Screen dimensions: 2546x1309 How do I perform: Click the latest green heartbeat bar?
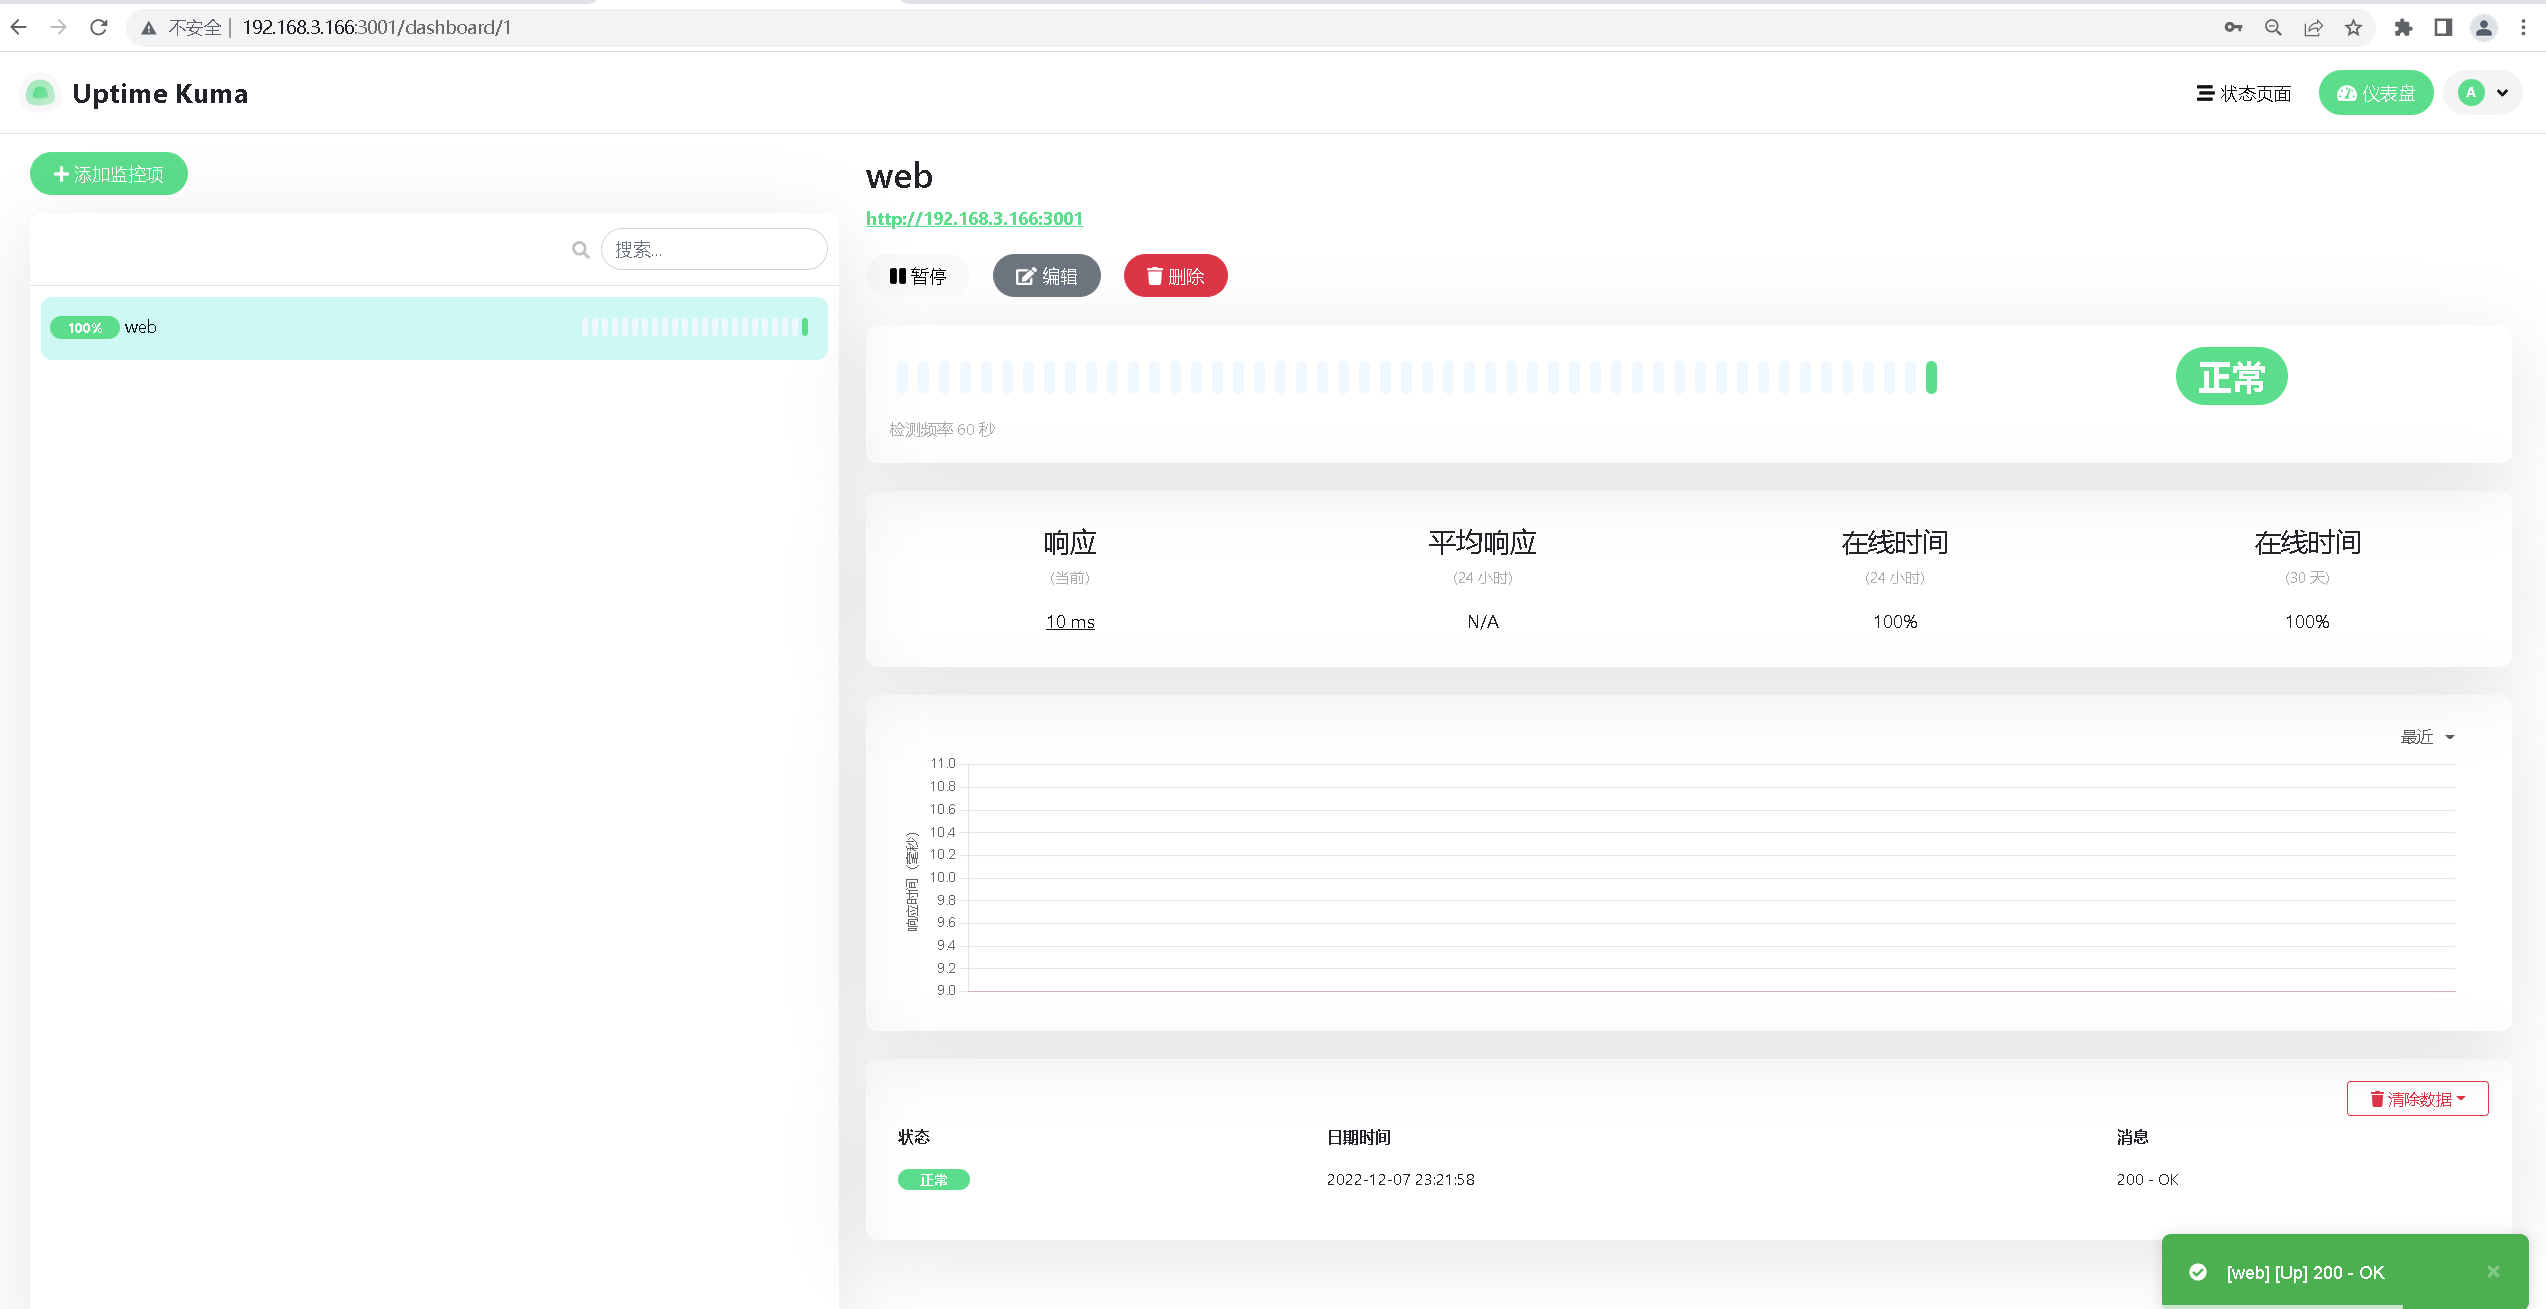coord(1931,377)
